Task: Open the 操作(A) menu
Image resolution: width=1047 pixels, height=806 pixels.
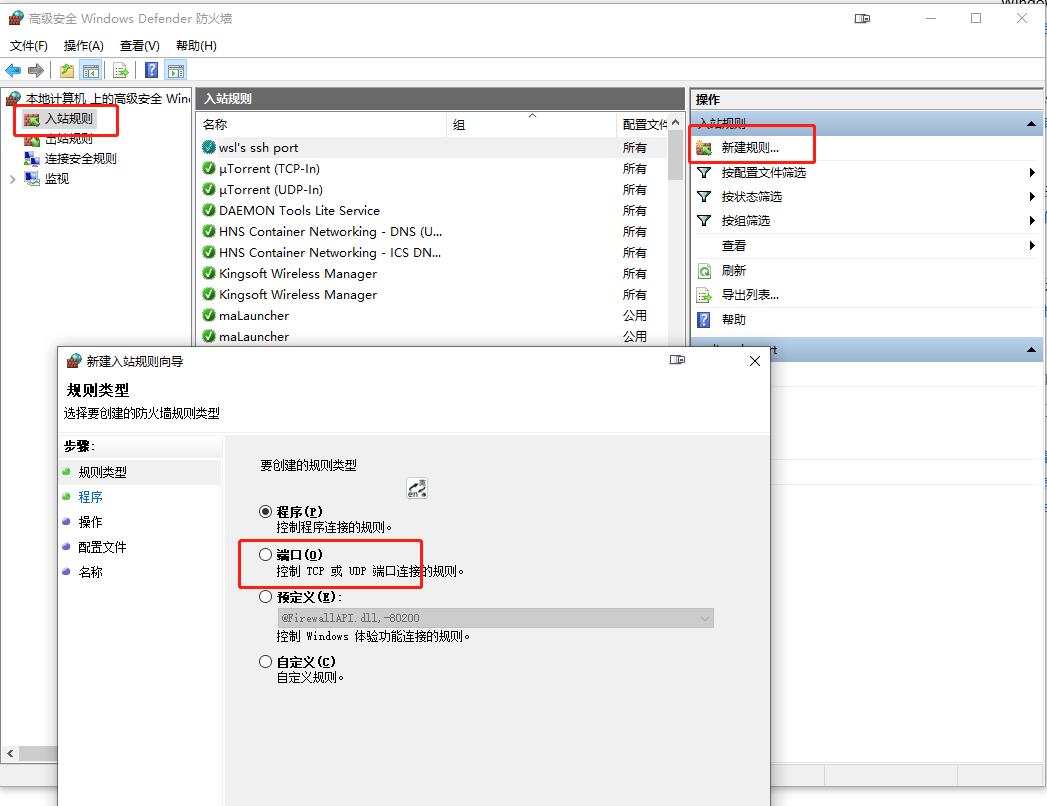Action: point(83,46)
